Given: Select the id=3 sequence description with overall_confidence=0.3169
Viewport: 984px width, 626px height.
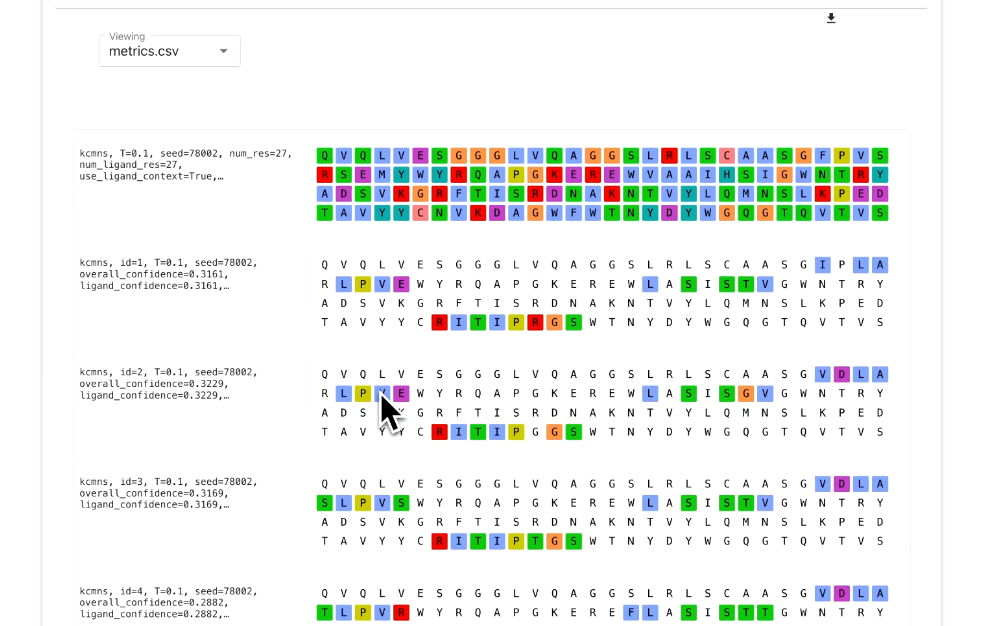Looking at the screenshot, I should pos(168,493).
